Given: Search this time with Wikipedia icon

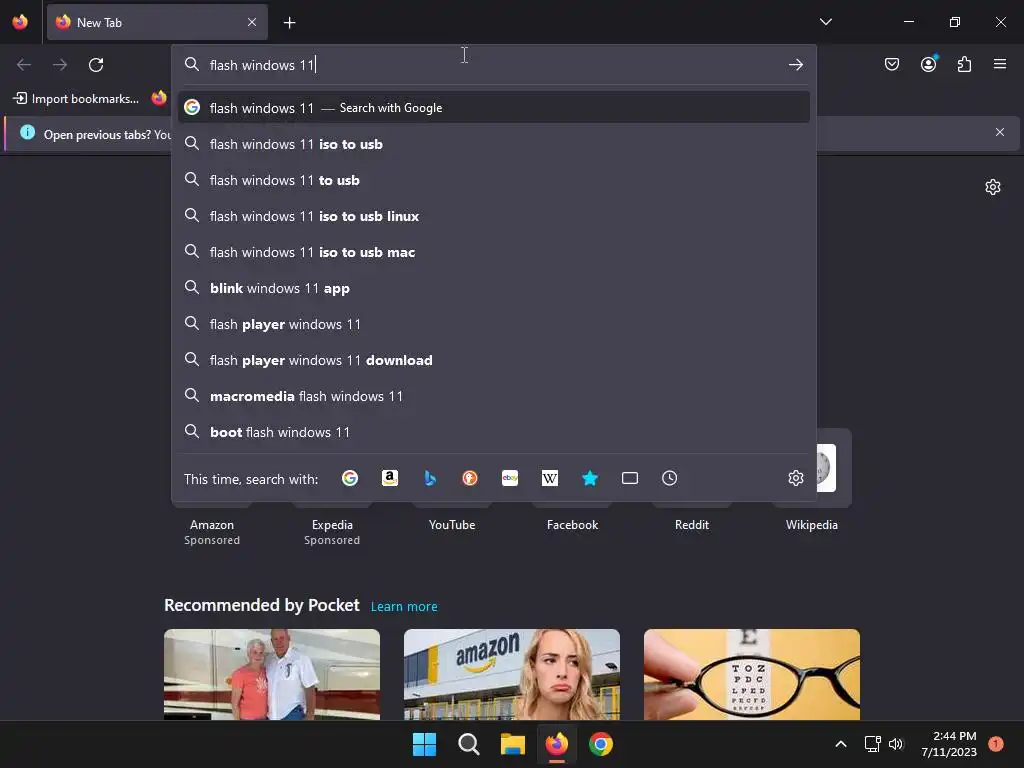Looking at the screenshot, I should 550,478.
